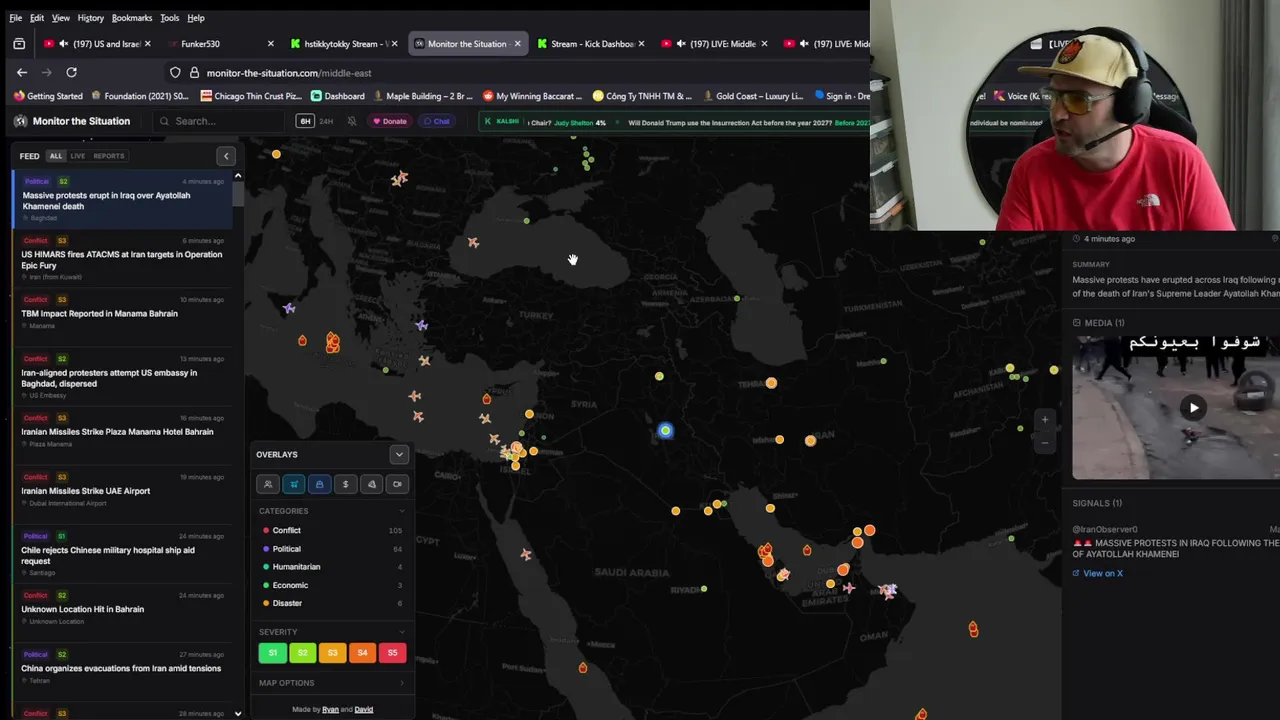The height and width of the screenshot is (720, 1280).
Task: Select the 6H time range
Action: [306, 121]
